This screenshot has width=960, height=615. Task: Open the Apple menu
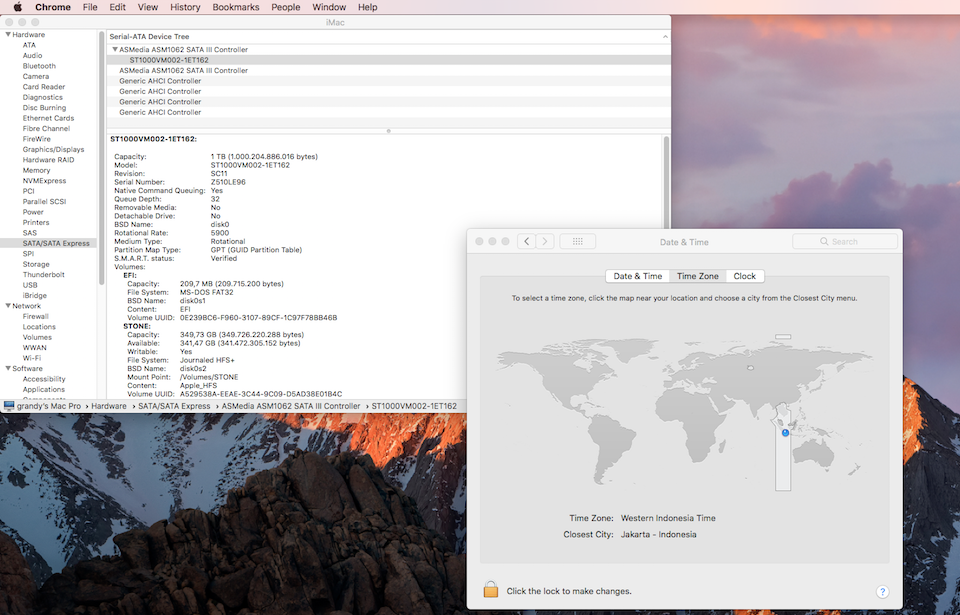click(17, 7)
